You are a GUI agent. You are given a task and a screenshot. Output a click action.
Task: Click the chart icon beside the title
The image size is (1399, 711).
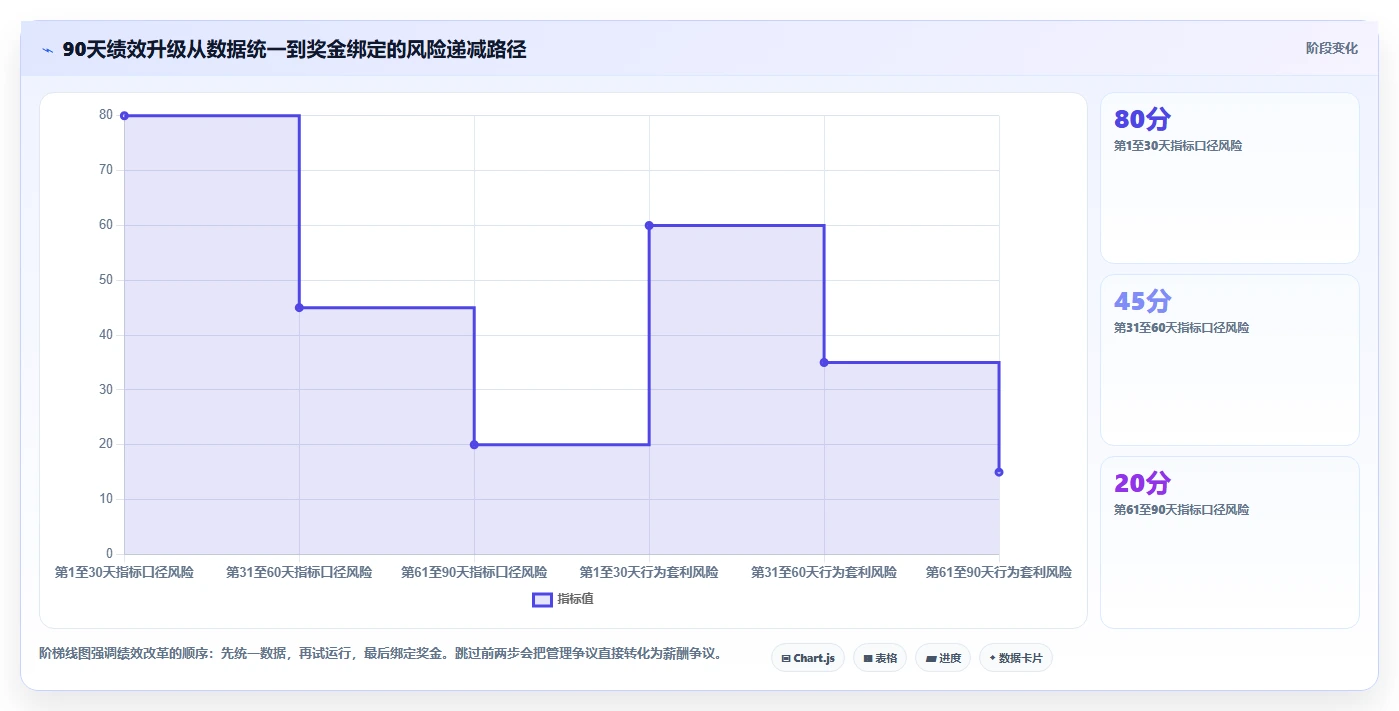pos(47,50)
